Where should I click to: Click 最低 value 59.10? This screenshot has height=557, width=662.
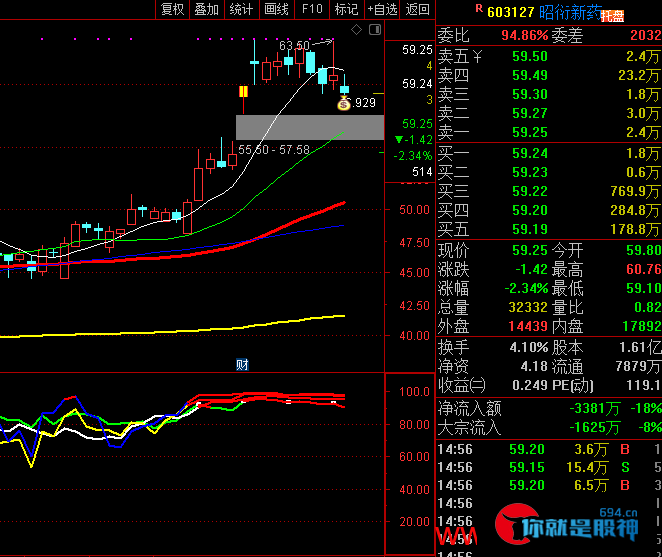pyautogui.click(x=644, y=288)
